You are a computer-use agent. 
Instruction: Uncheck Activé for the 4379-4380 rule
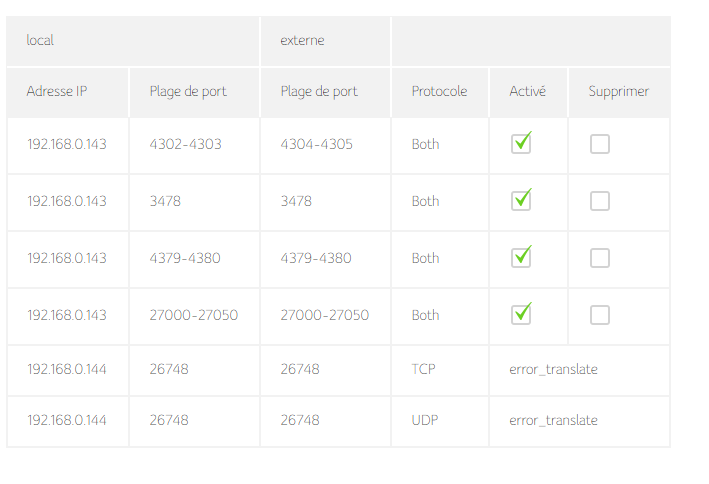pyautogui.click(x=521, y=258)
